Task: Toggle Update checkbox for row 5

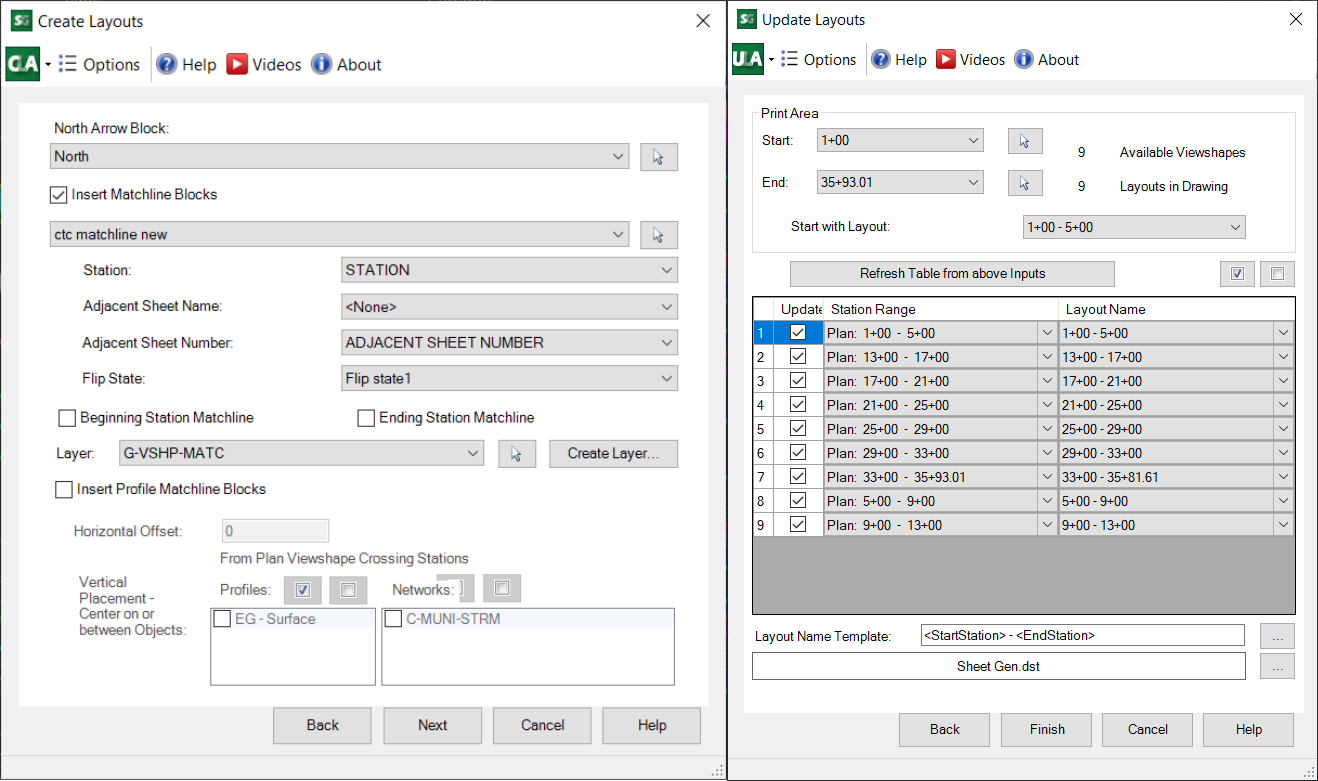Action: (798, 429)
